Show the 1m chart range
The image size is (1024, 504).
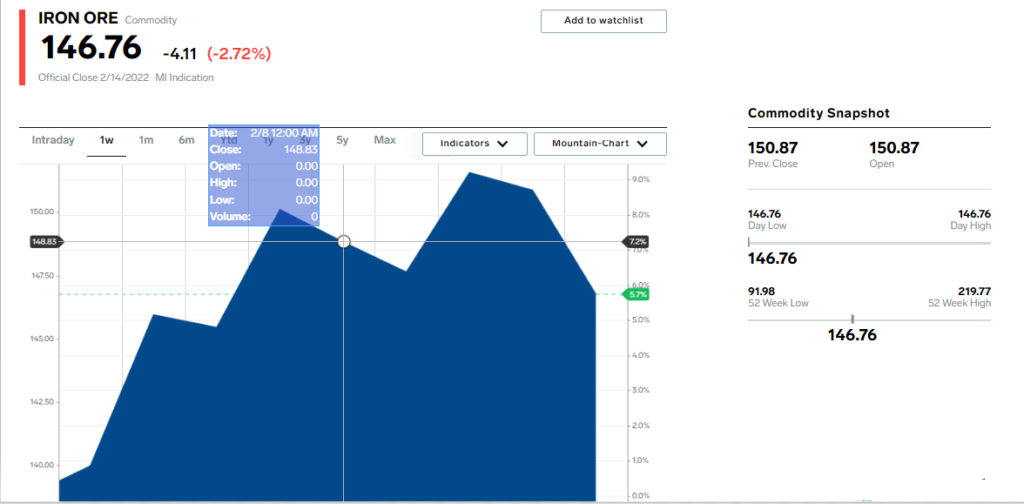click(x=146, y=140)
